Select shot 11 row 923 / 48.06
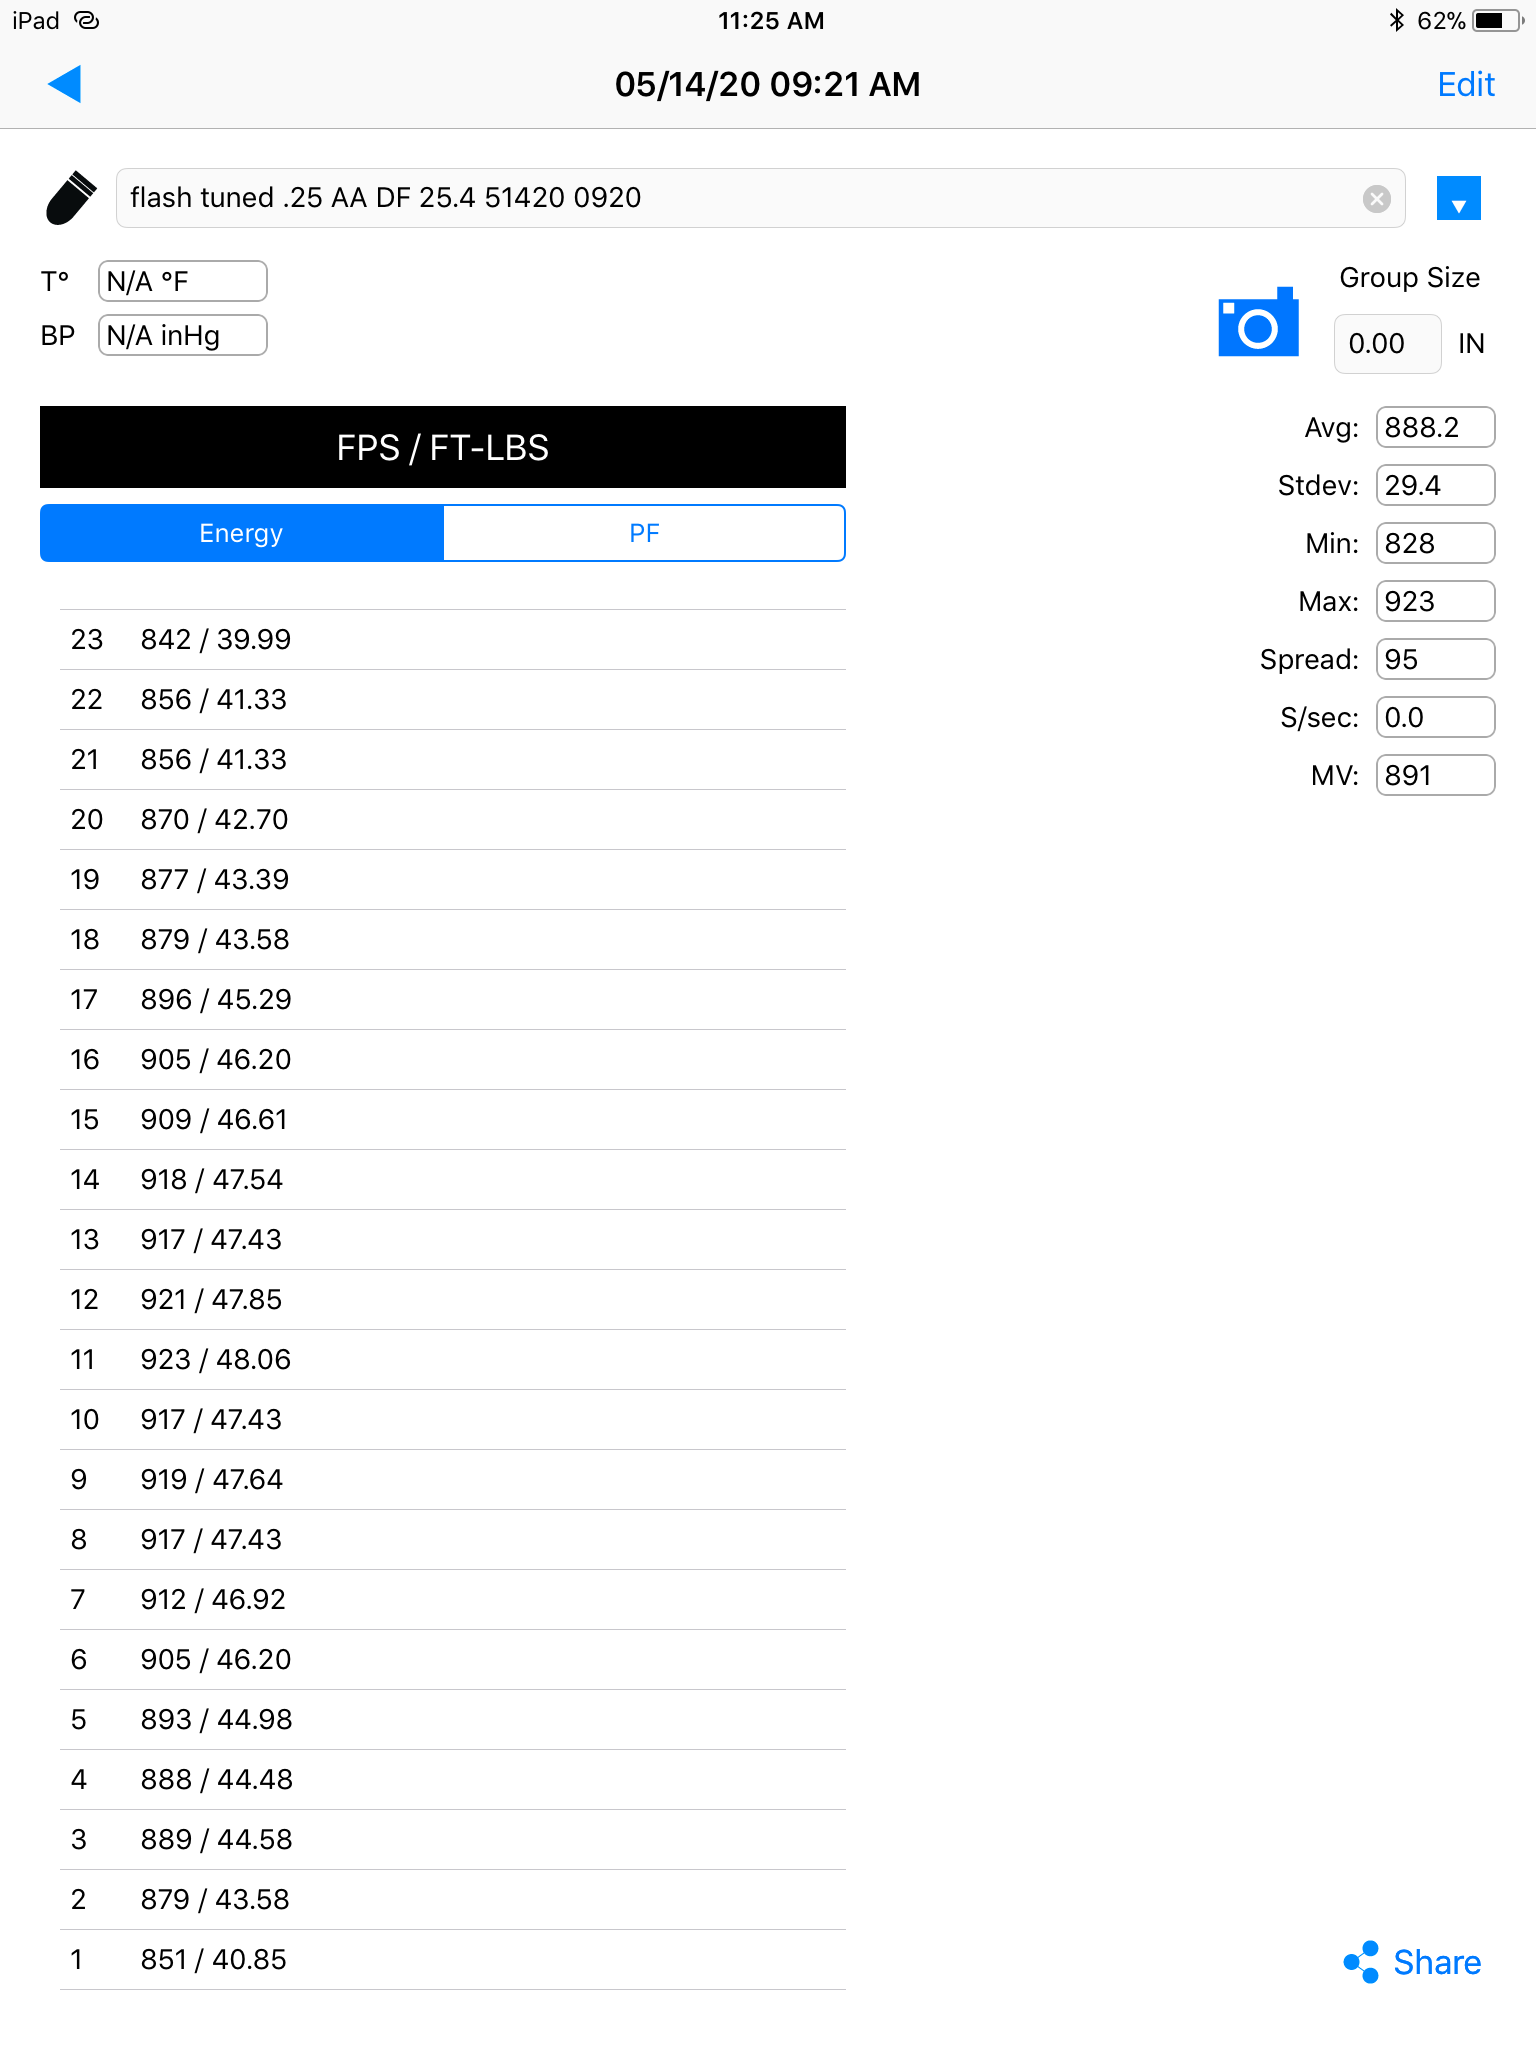The image size is (1536, 2048). [x=453, y=1360]
